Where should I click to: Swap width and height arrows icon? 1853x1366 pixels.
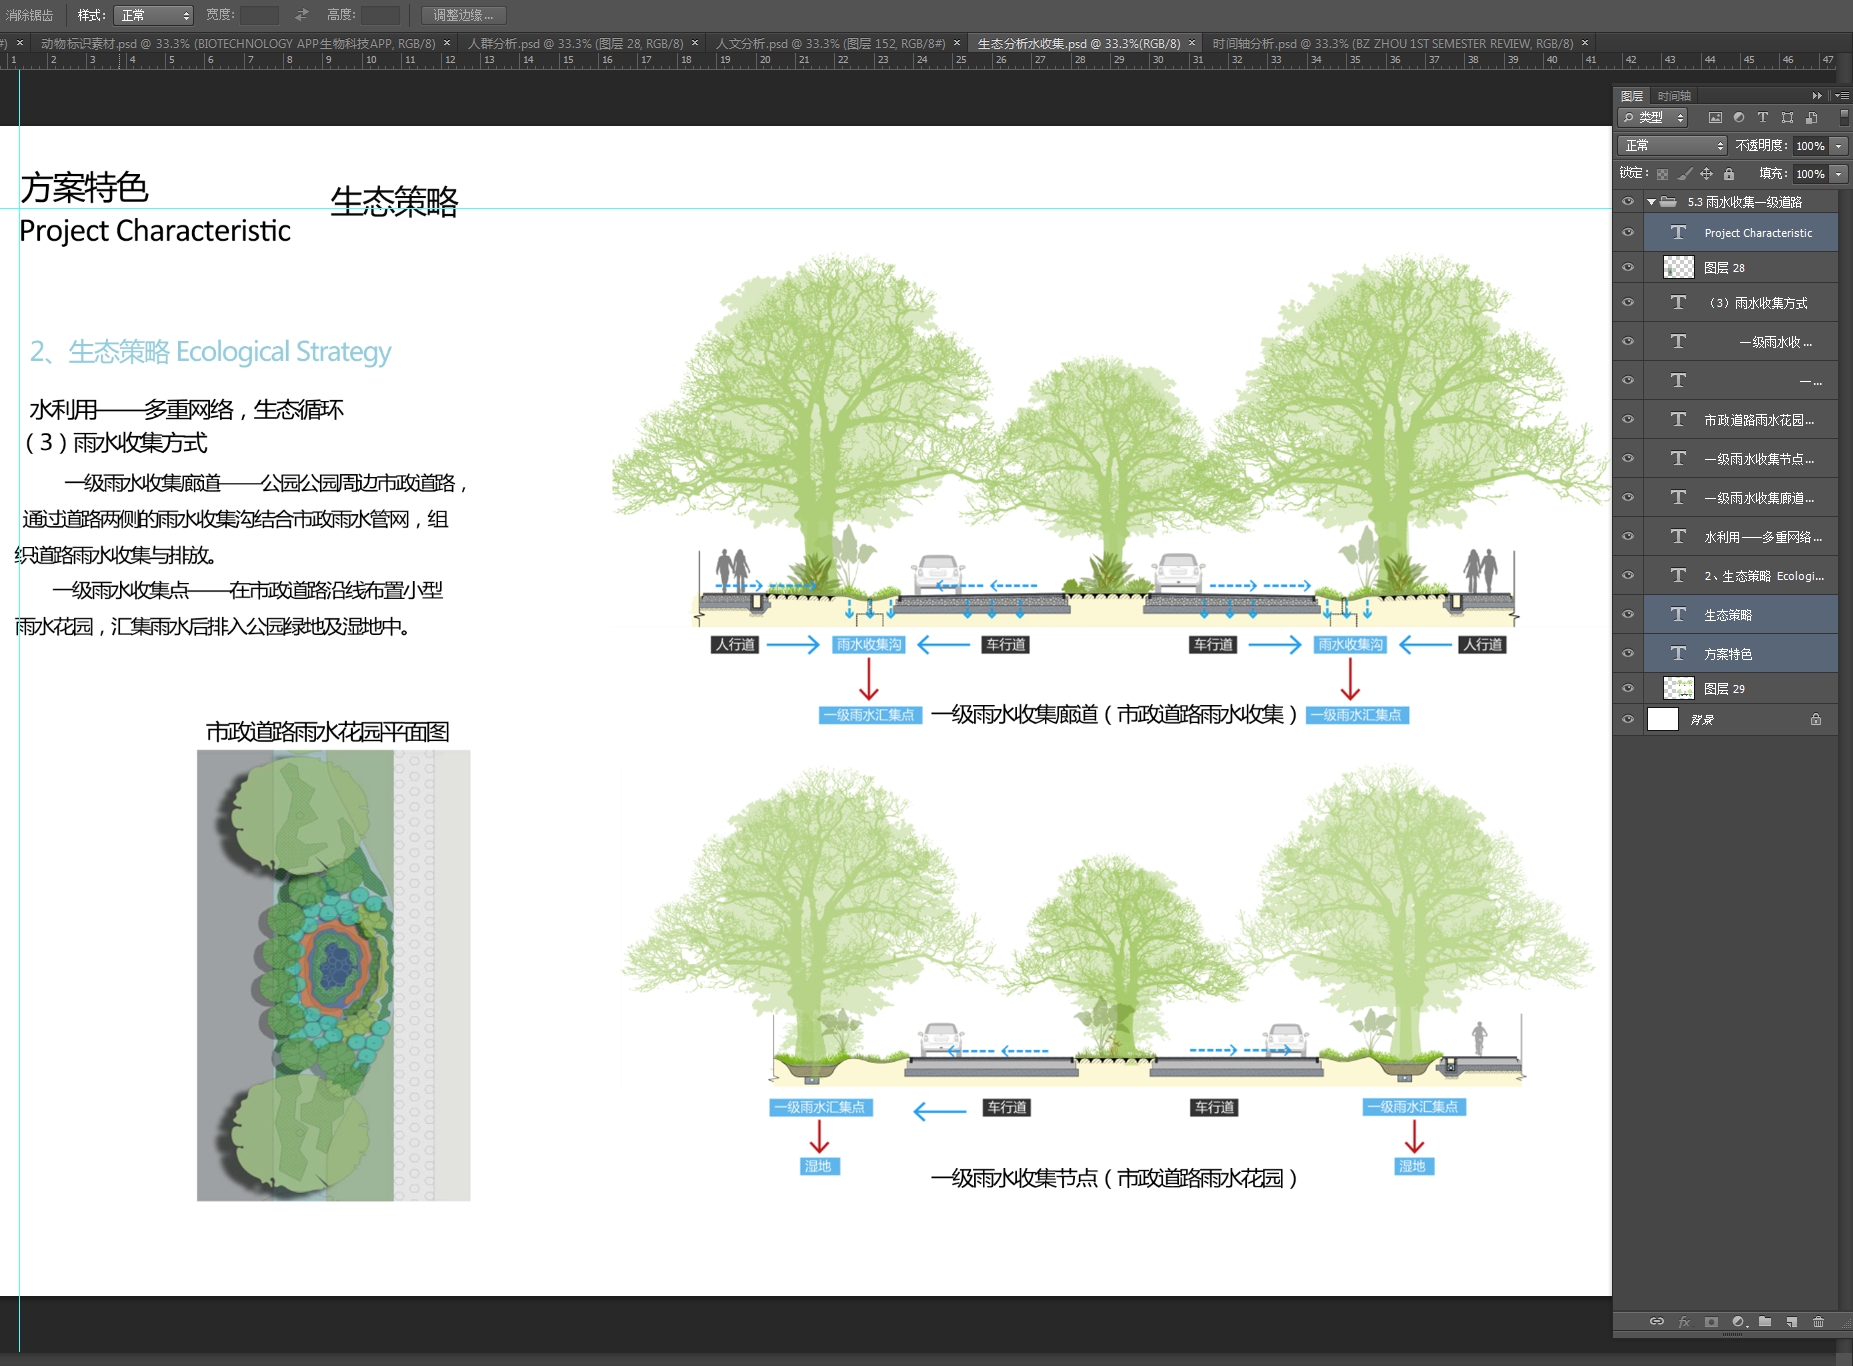(x=302, y=15)
